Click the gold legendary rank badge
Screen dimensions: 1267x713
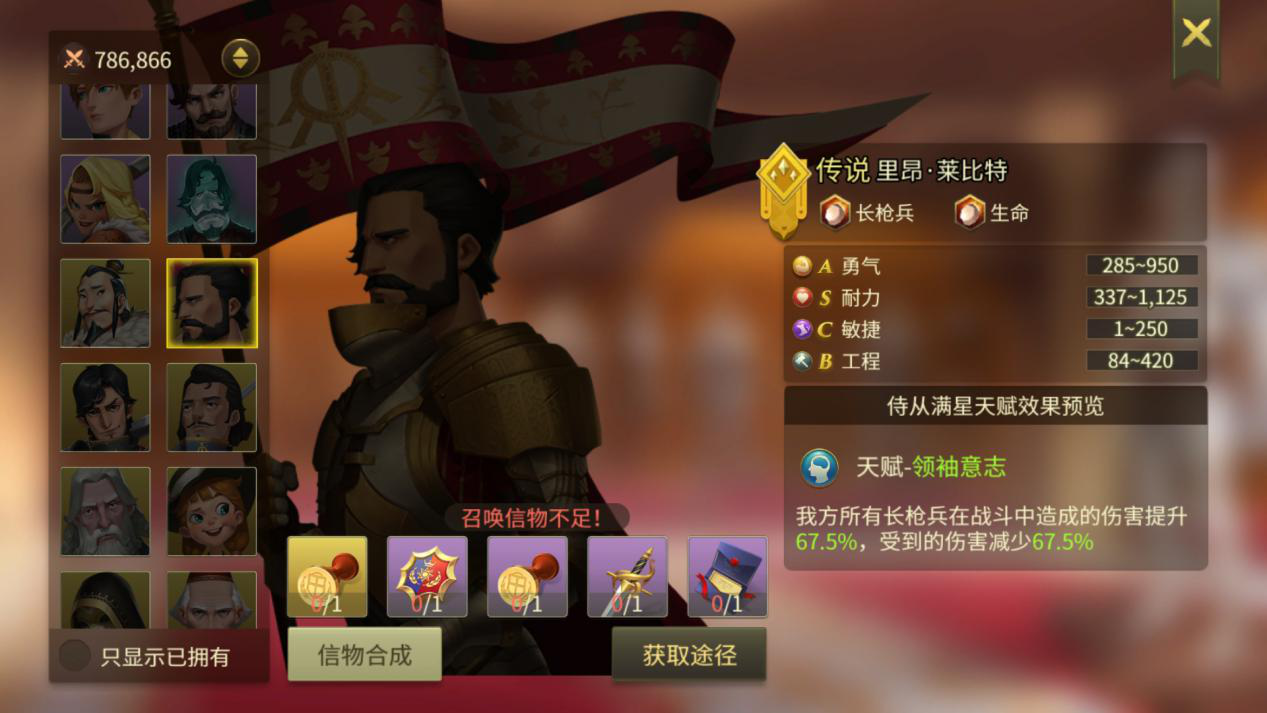pyautogui.click(x=783, y=192)
